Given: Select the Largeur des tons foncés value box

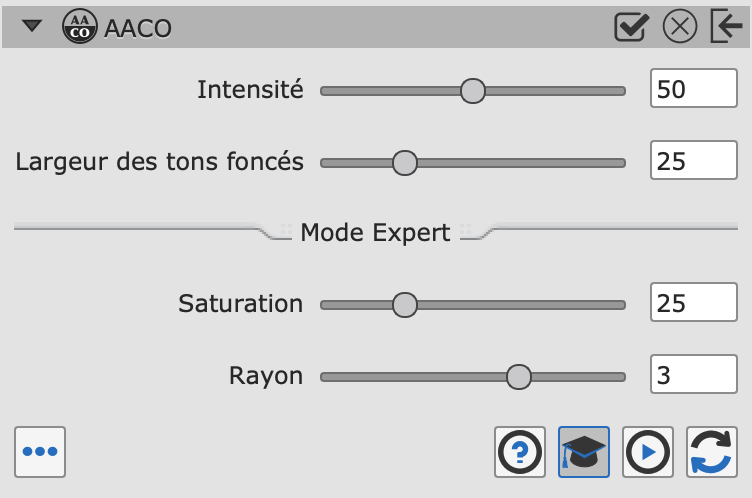Looking at the screenshot, I should (693, 160).
